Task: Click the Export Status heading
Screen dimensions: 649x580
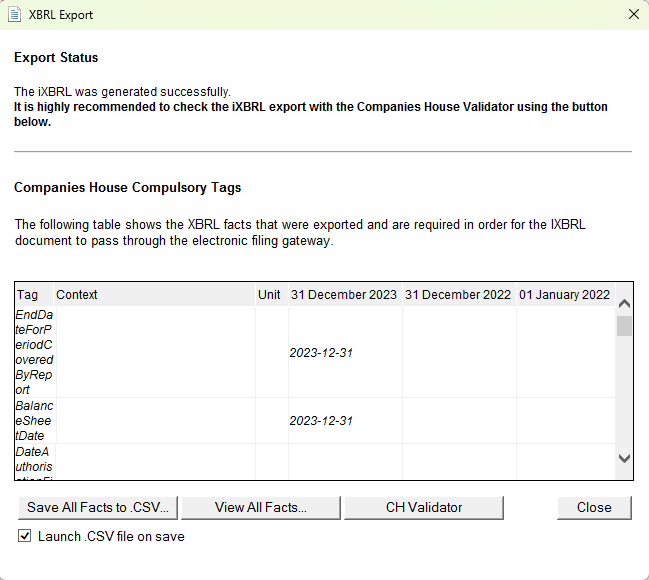Action: (56, 57)
